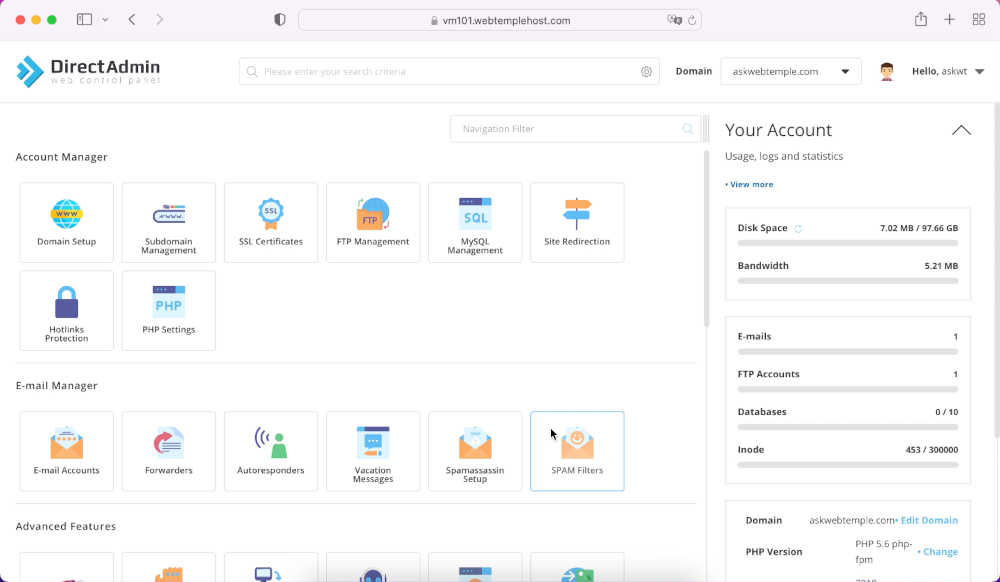Focus the Navigation Filter field
Screen dimensions: 1000x582
[575, 129]
